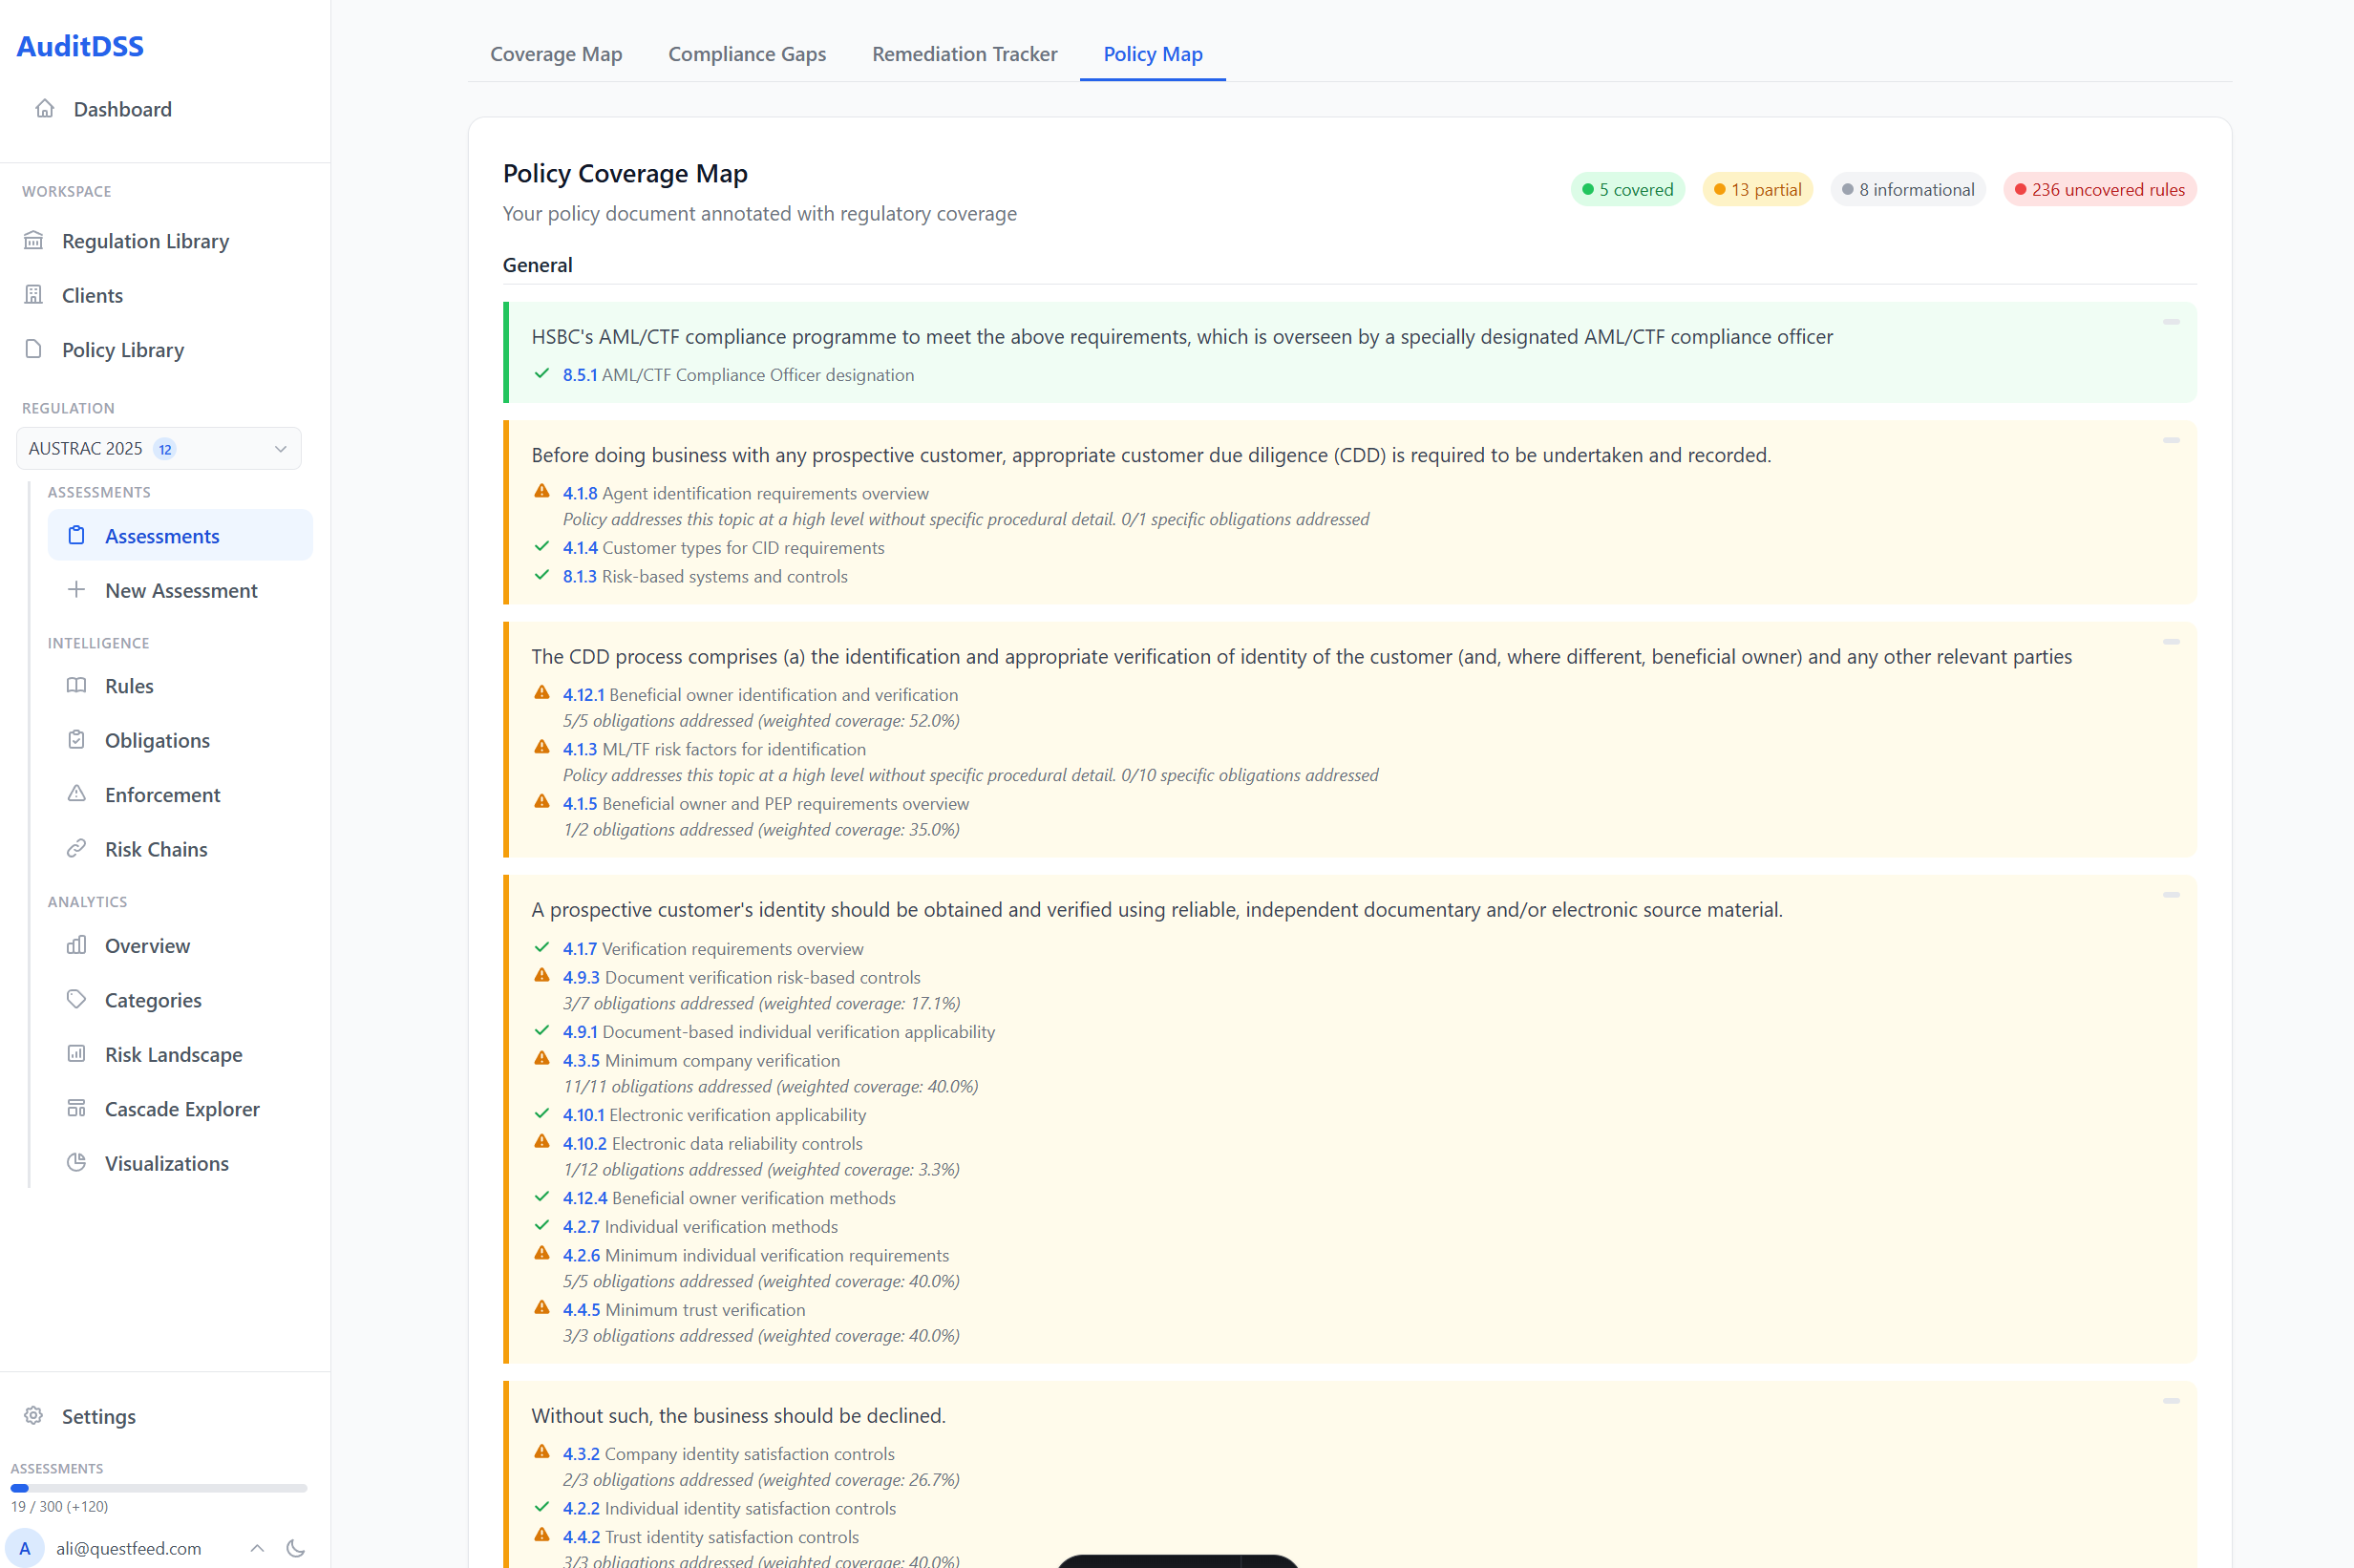Open the Visualizations analytics view
Screen dimensions: 2354x1568
(166, 1163)
